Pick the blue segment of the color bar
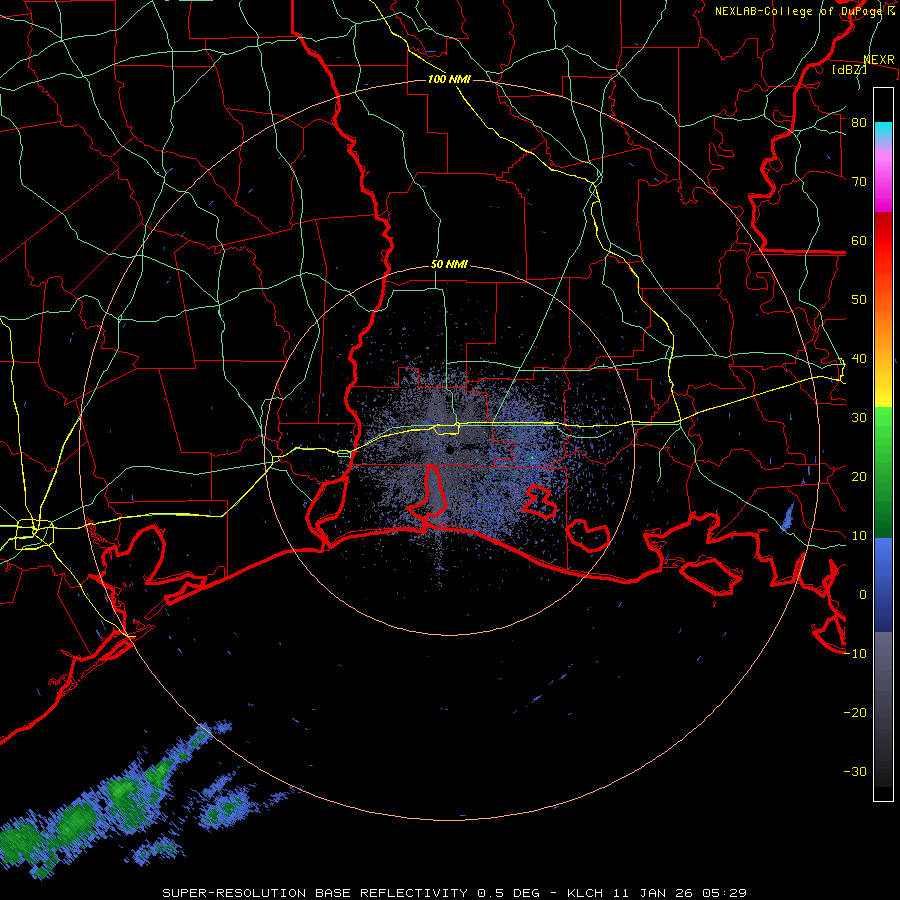900x900 pixels. 883,584
